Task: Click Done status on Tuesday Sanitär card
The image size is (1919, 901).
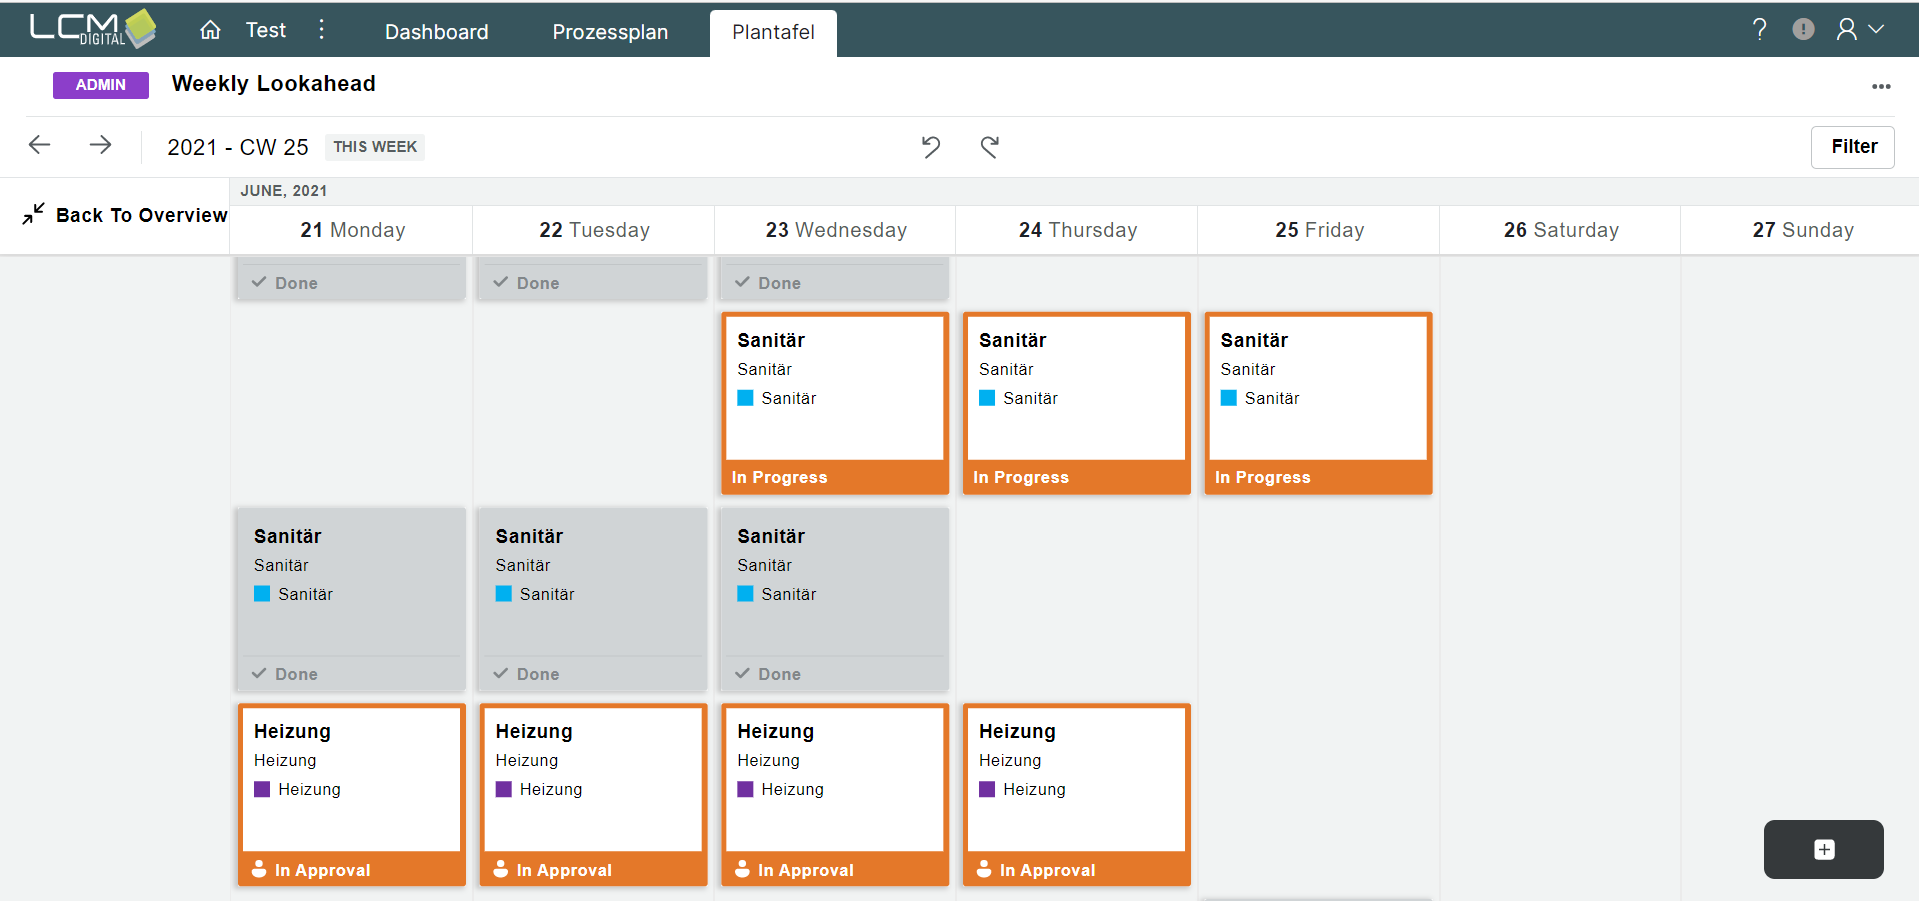Action: [537, 674]
